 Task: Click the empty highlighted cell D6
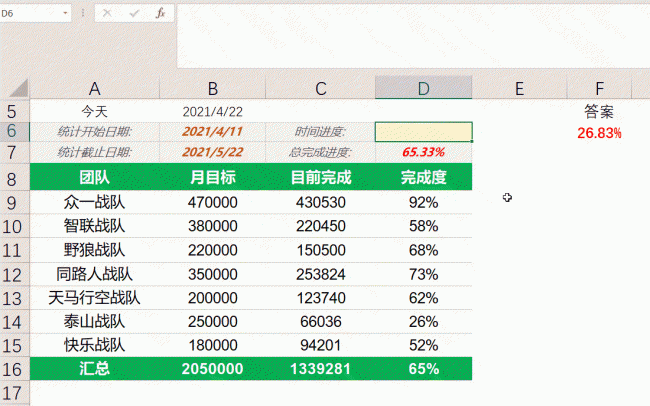(424, 132)
